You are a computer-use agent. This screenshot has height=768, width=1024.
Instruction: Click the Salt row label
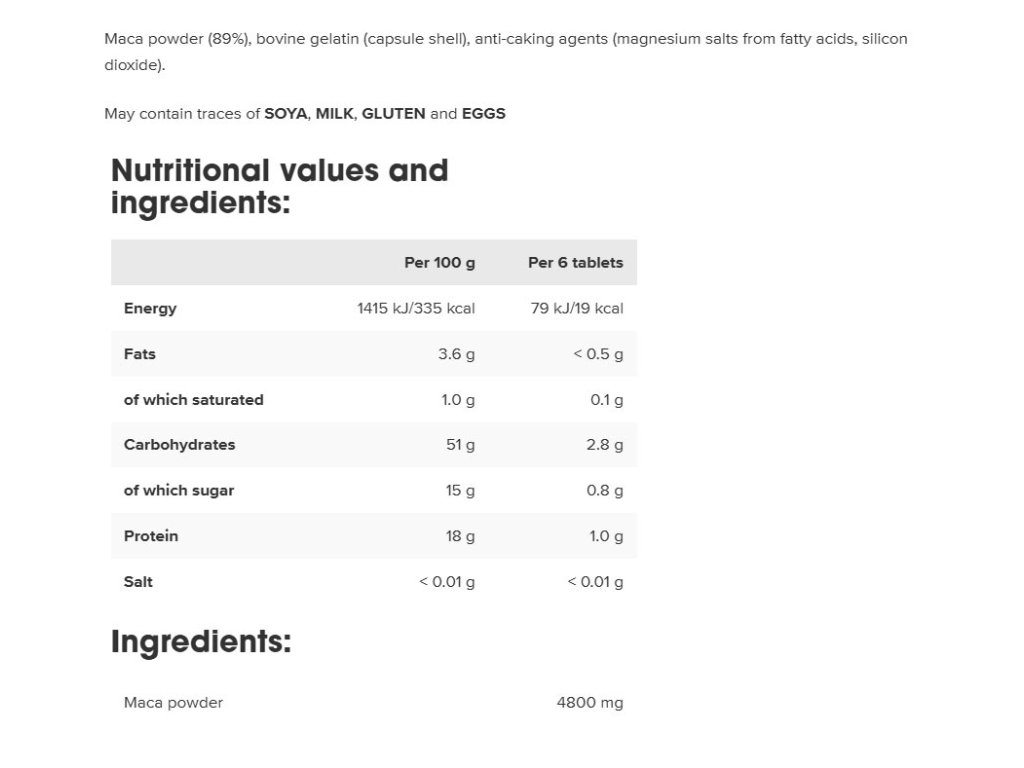(x=138, y=582)
